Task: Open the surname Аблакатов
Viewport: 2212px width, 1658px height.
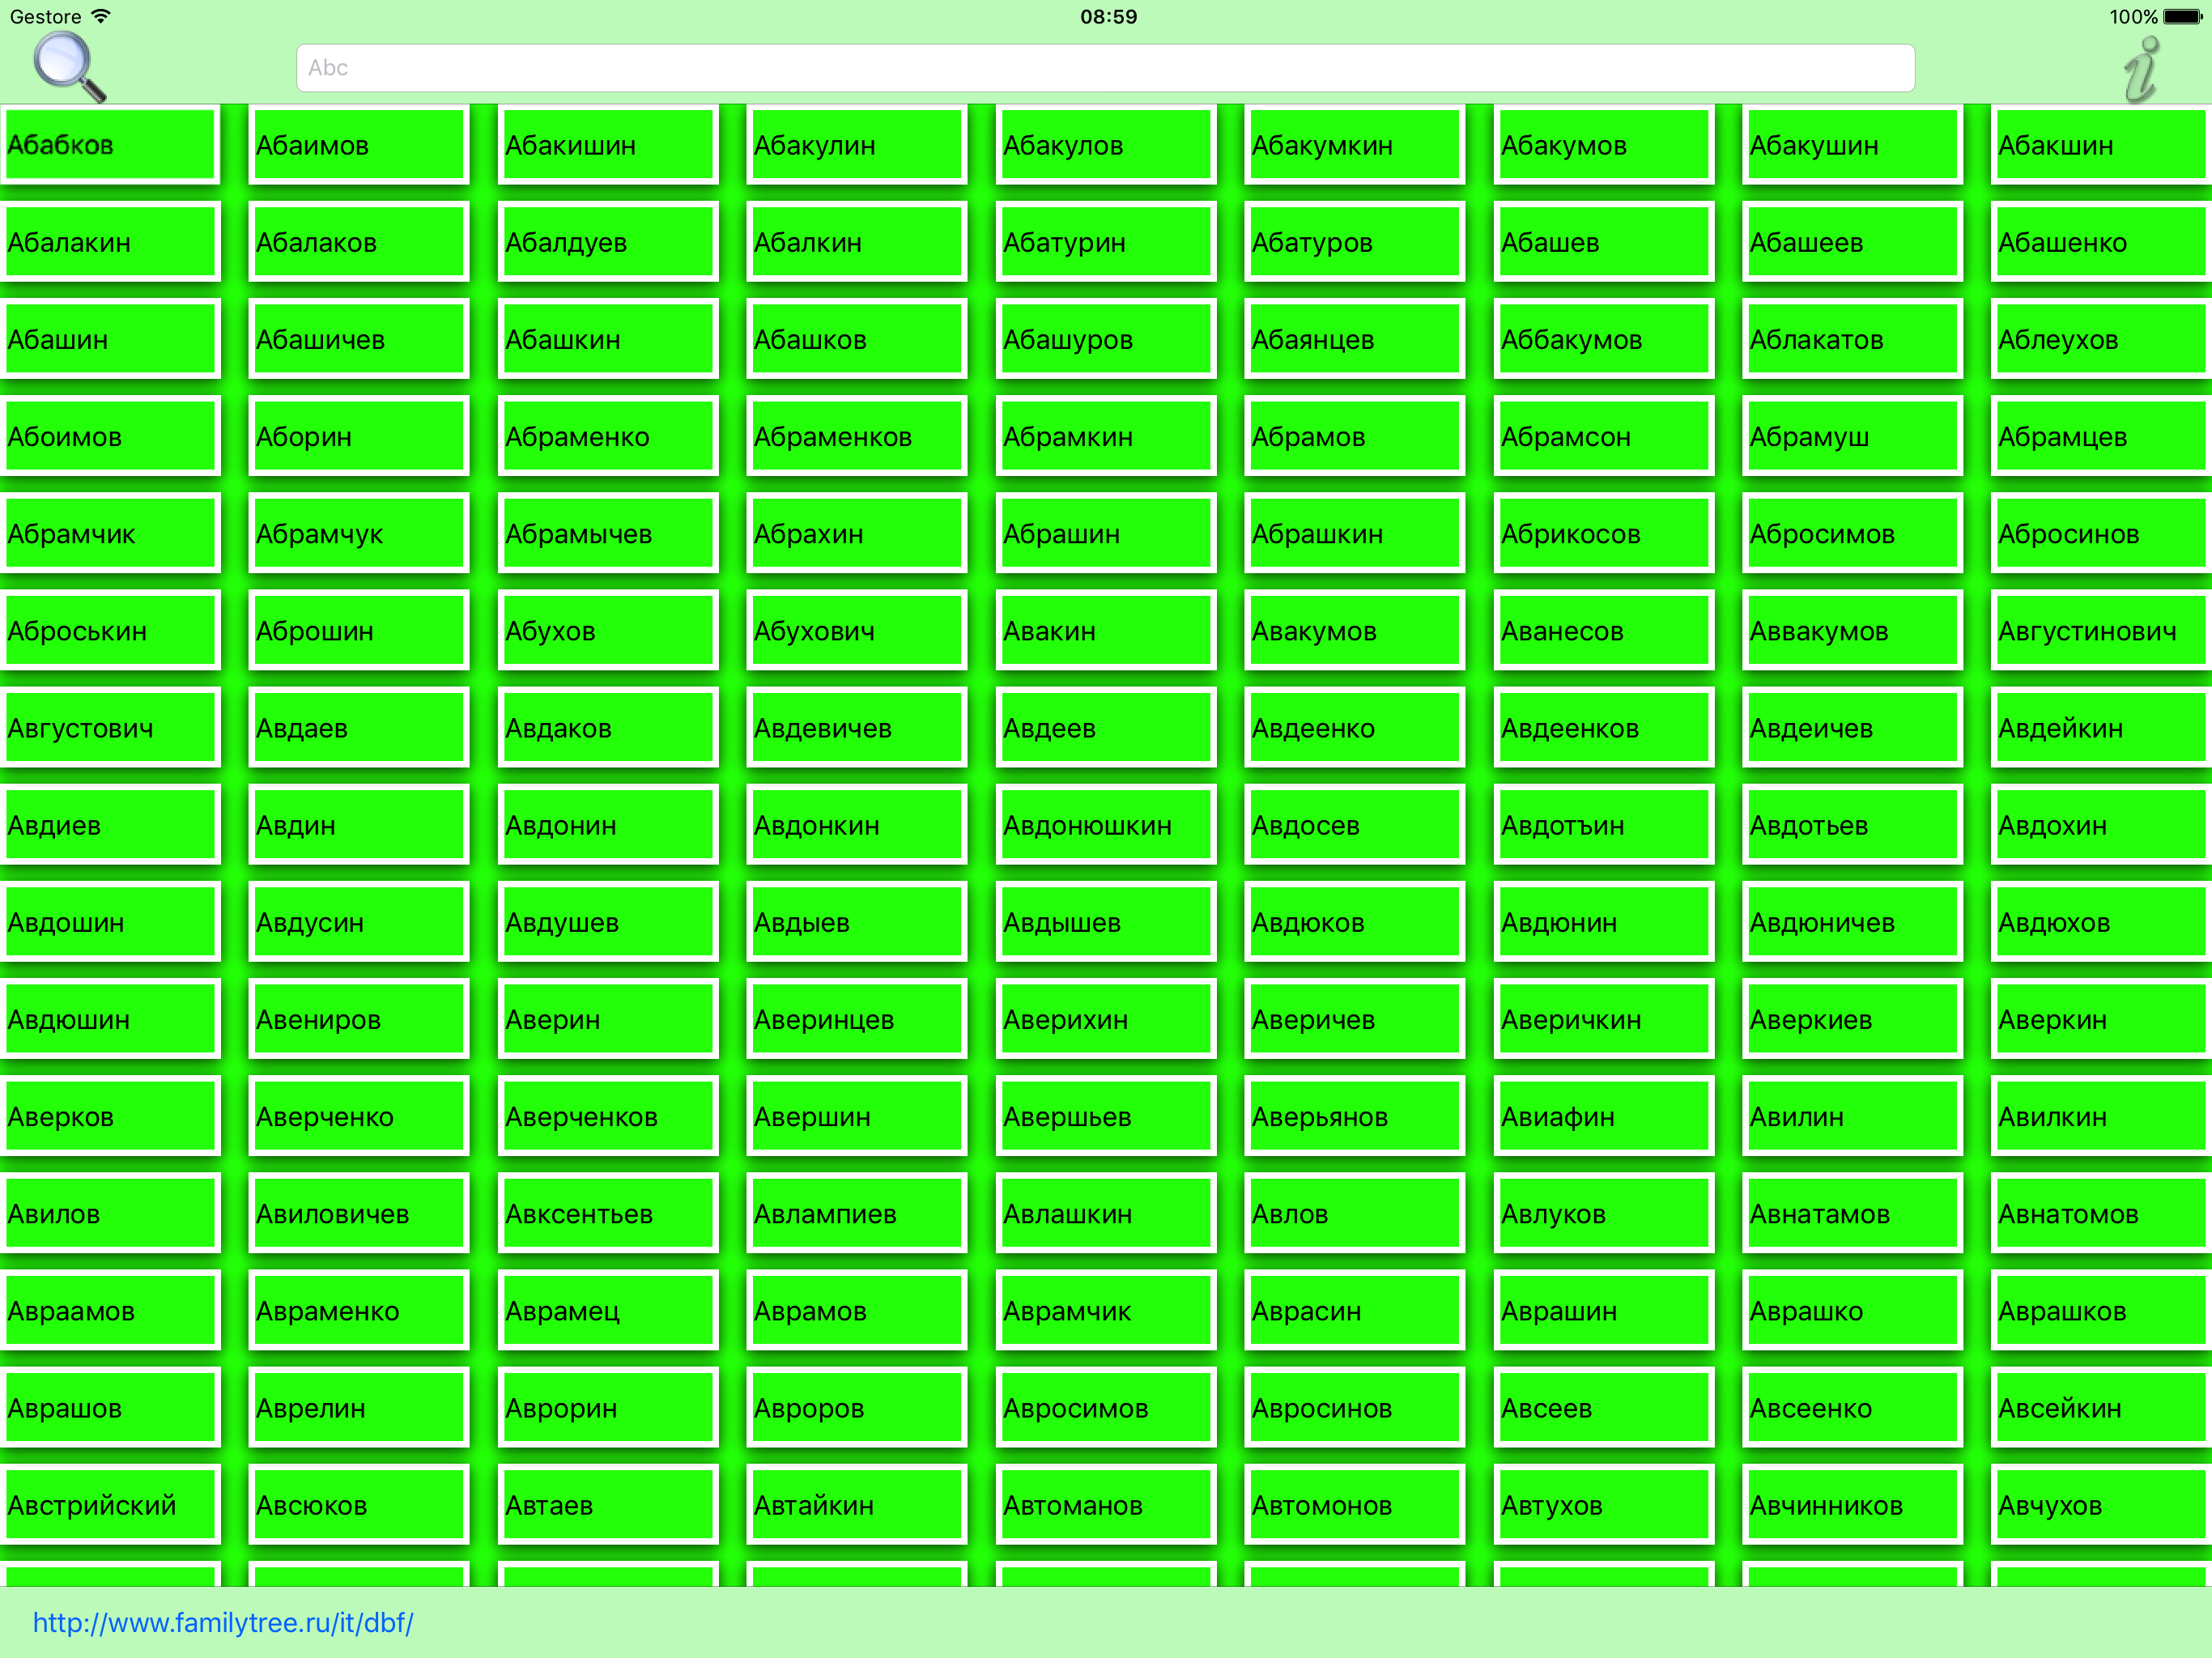Action: pyautogui.click(x=1852, y=339)
